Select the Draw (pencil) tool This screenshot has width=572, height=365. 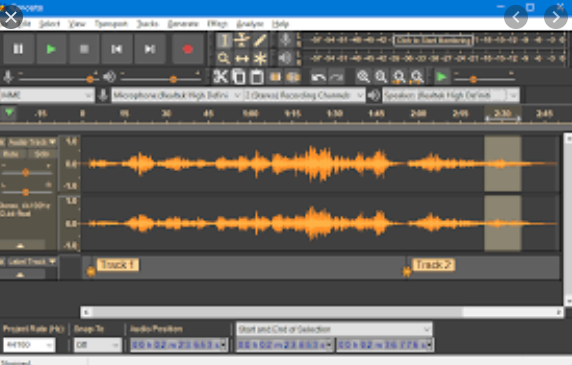(259, 40)
